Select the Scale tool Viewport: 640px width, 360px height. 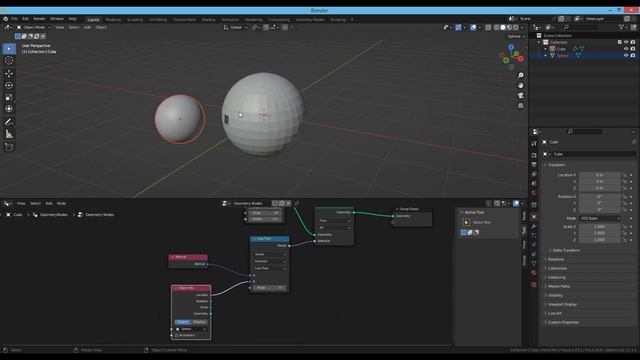9,97
